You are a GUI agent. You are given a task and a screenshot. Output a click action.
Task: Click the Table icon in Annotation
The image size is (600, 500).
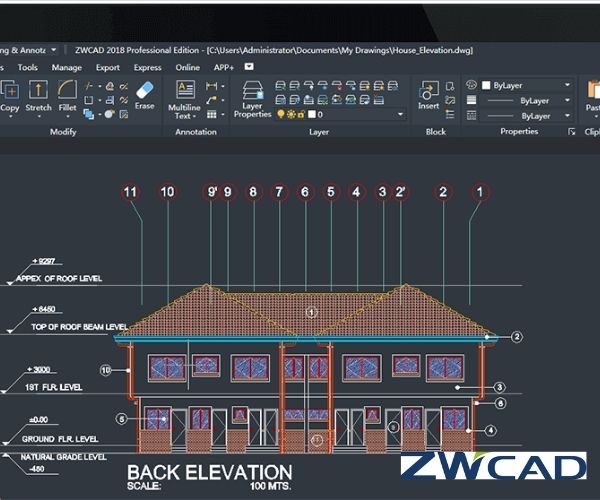click(211, 114)
